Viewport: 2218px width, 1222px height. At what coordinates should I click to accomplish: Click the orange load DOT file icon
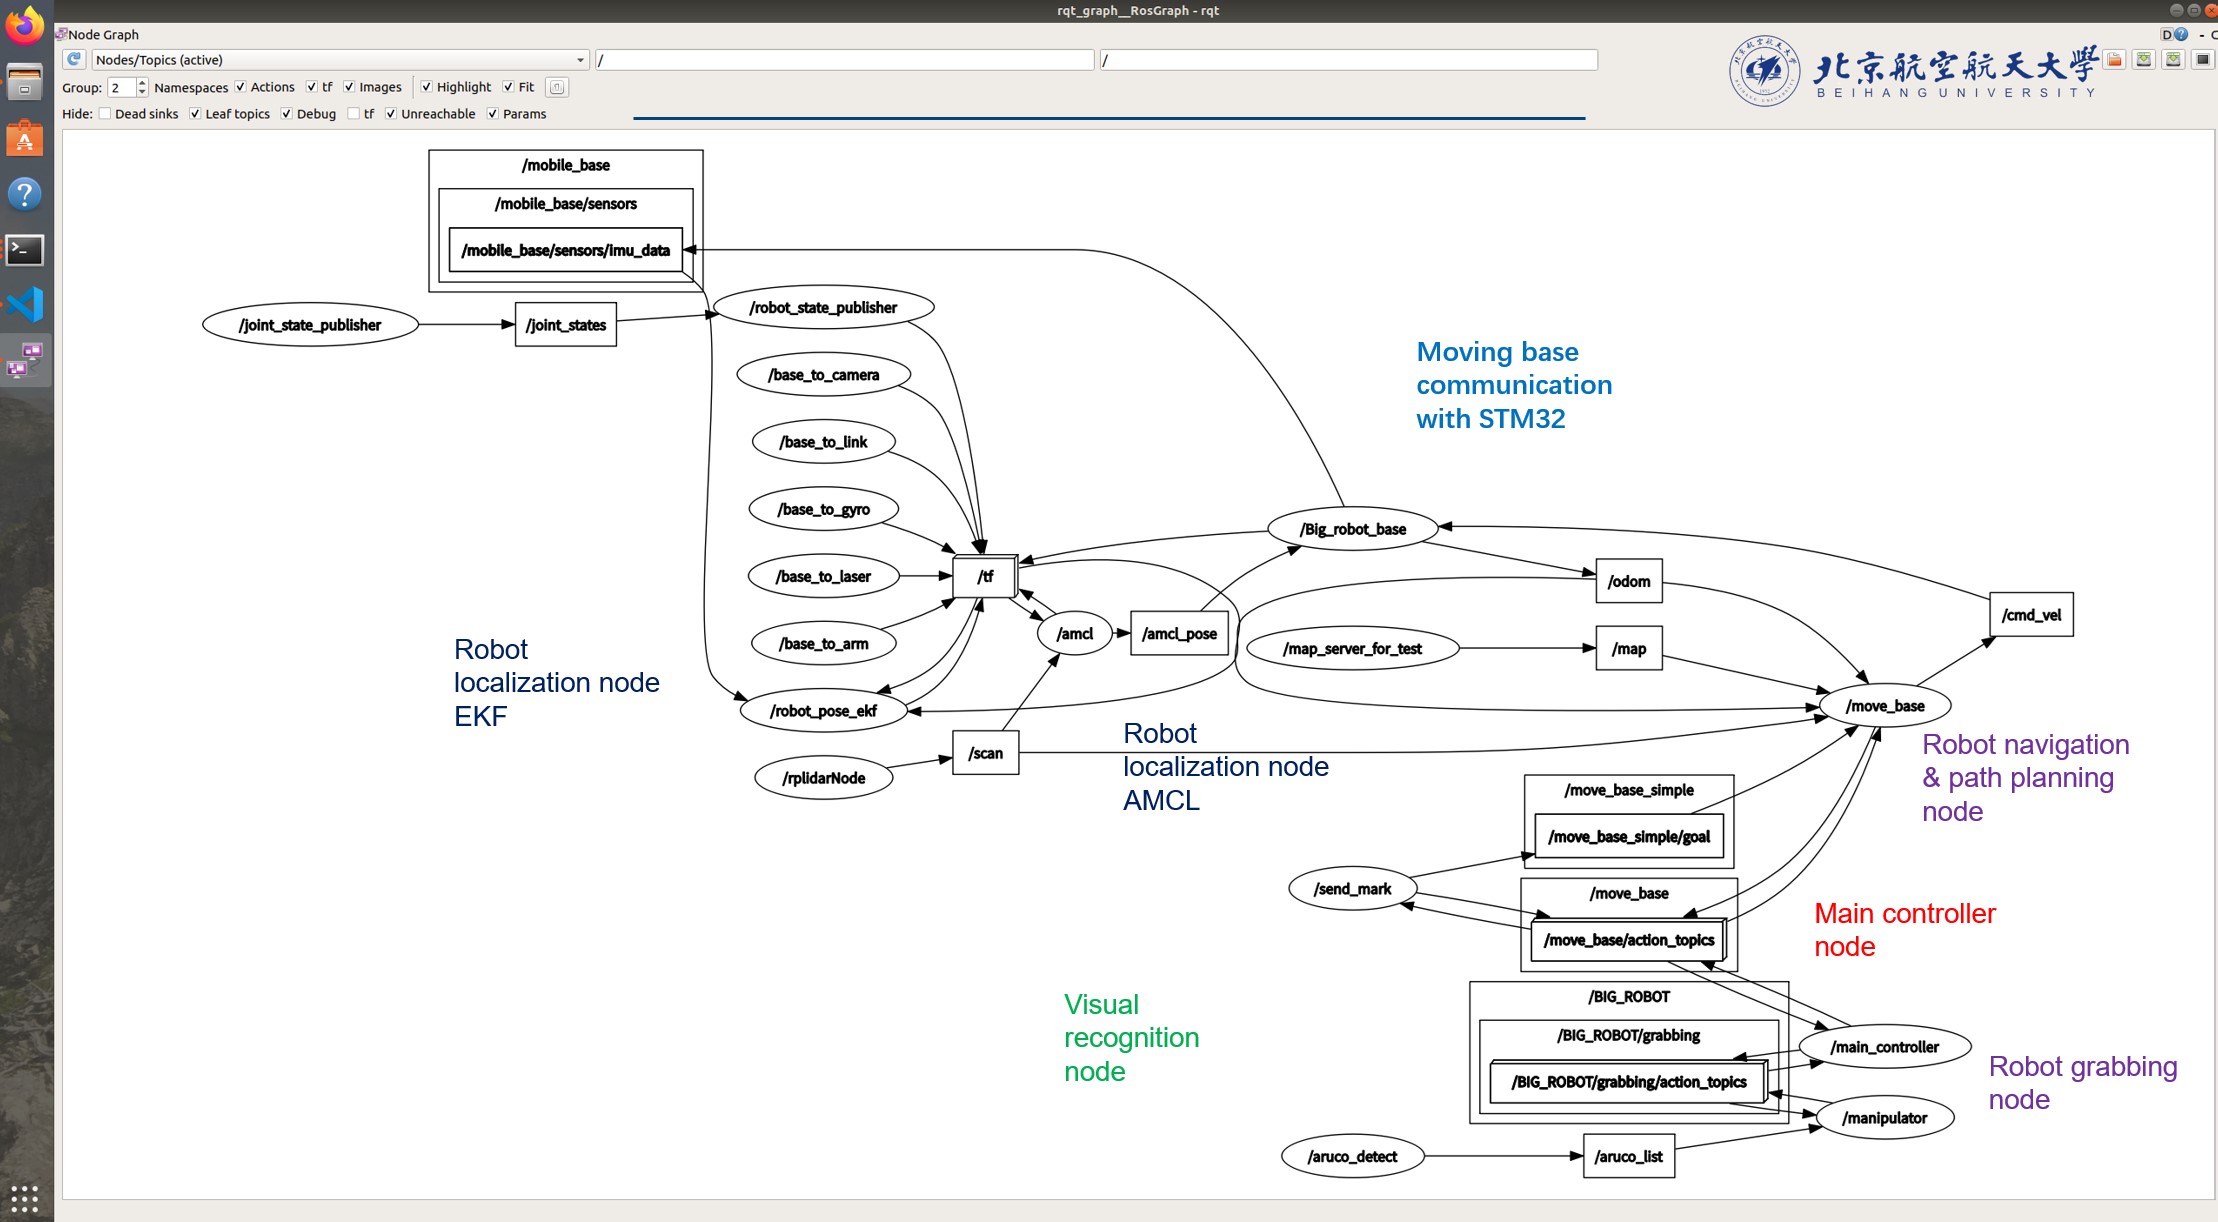pyautogui.click(x=2114, y=60)
